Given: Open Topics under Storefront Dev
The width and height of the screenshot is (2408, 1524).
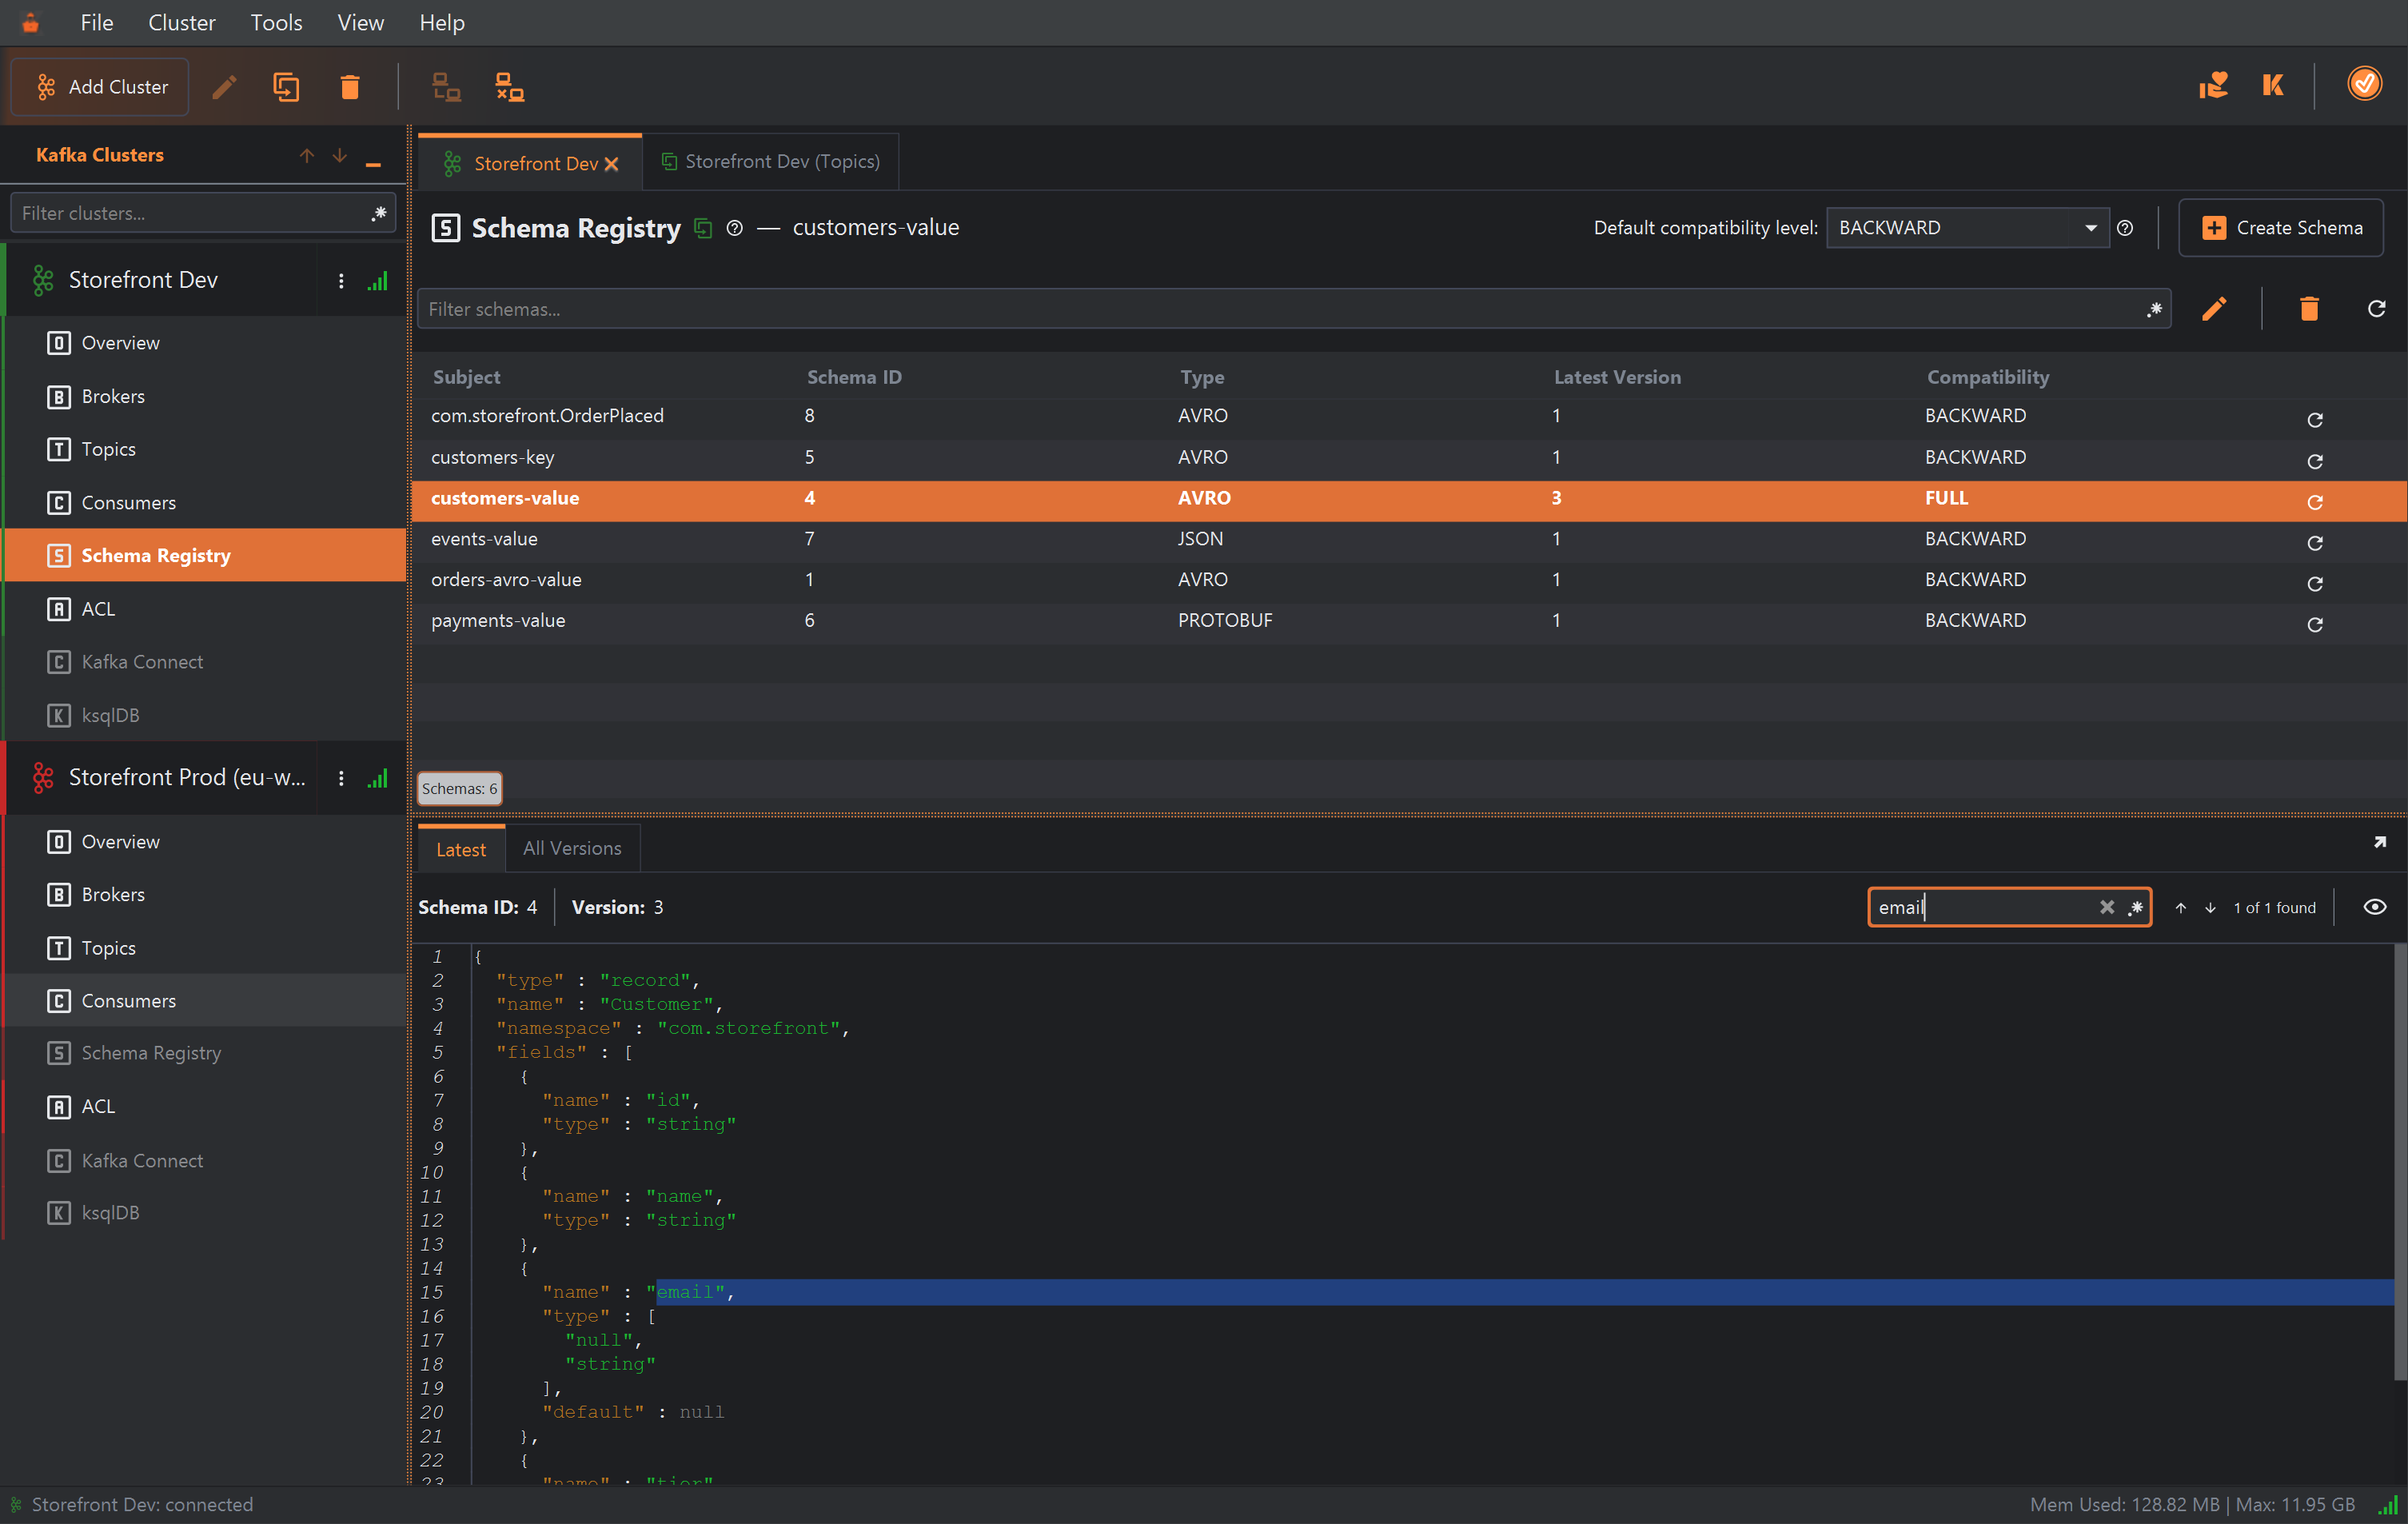Looking at the screenshot, I should (205, 449).
